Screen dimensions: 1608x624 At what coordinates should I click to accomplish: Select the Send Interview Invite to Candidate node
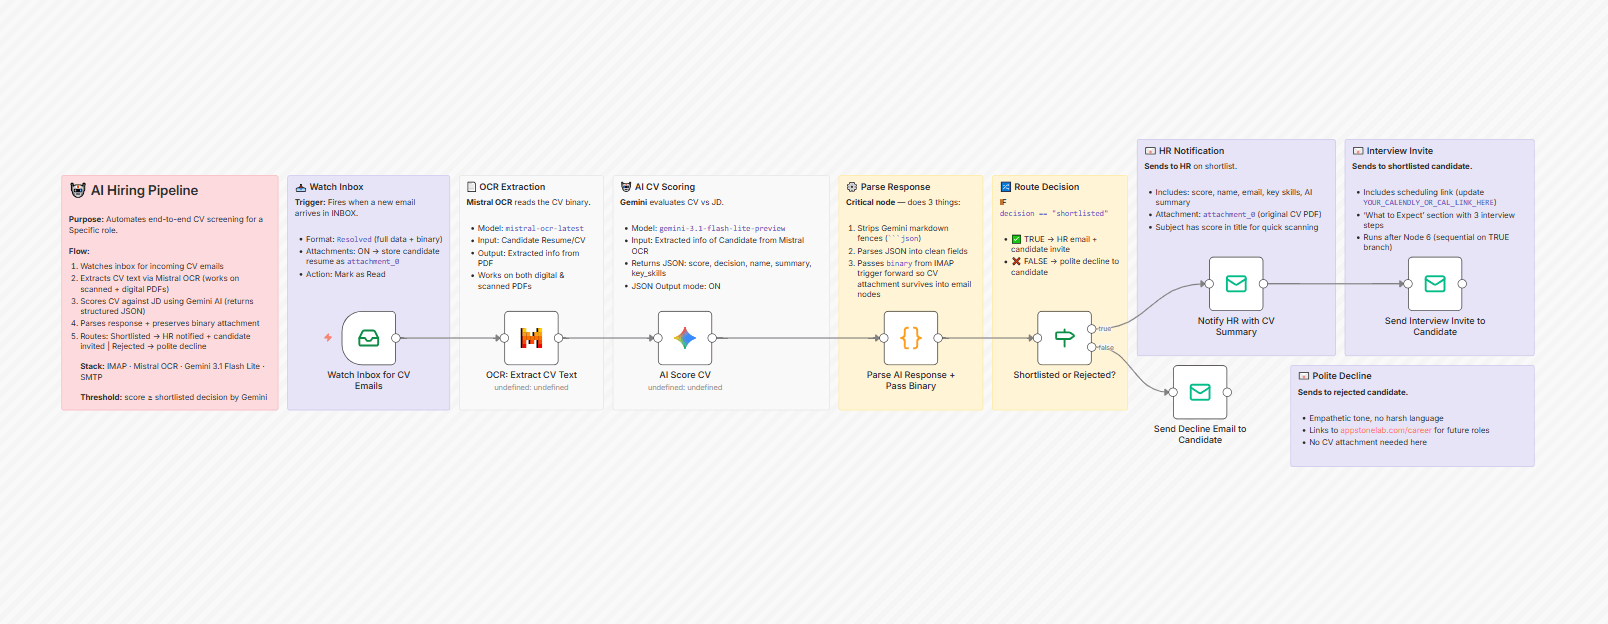[x=1434, y=284]
